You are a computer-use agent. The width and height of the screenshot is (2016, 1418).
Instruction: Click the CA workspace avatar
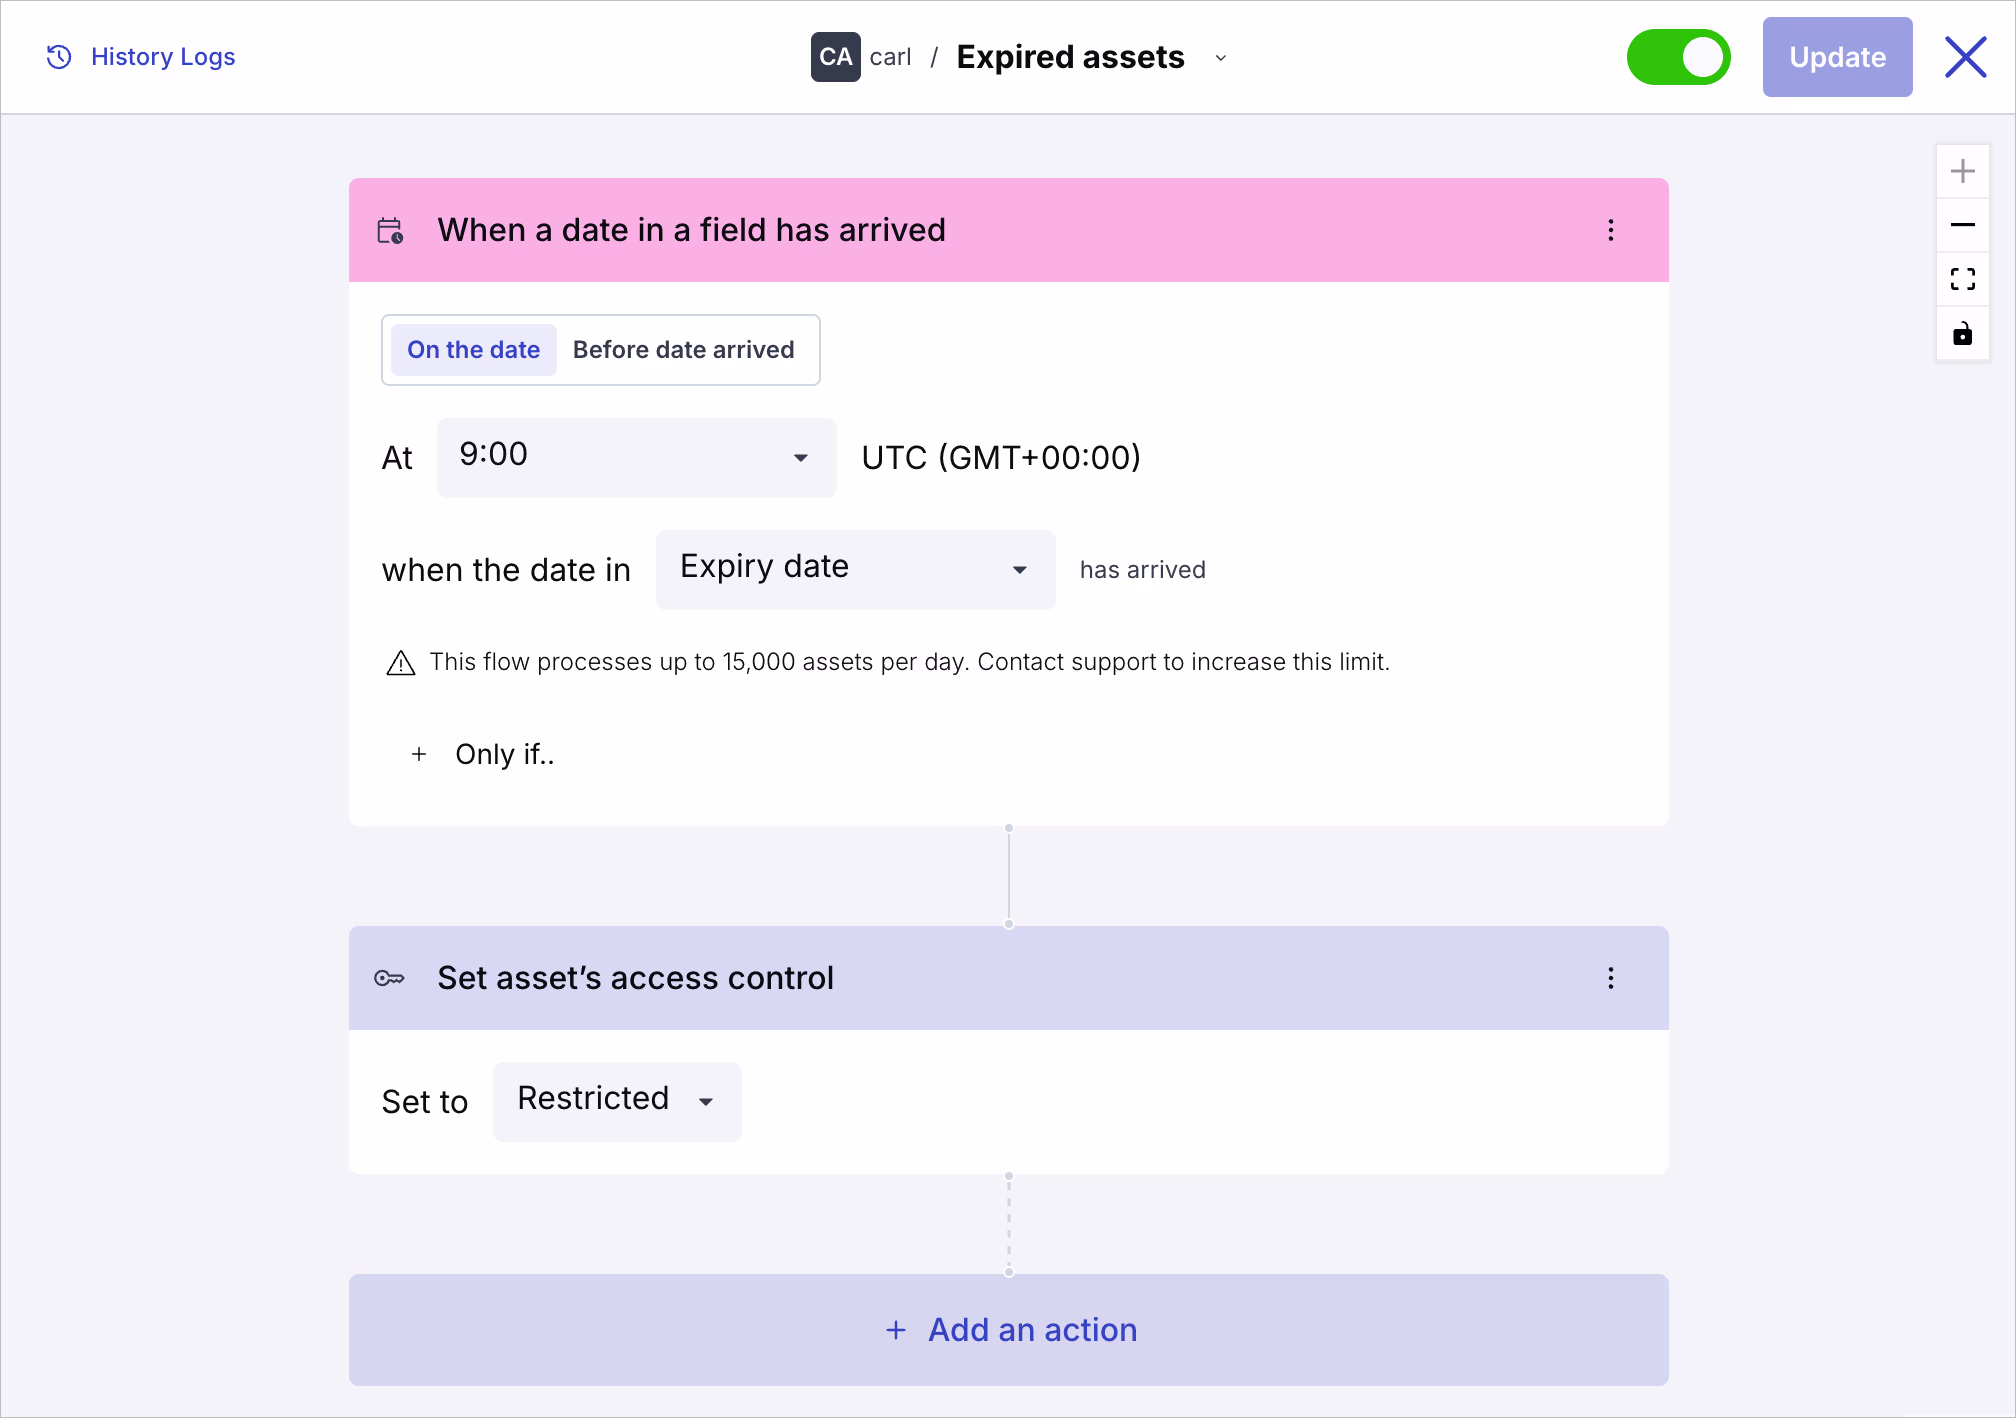(835, 57)
